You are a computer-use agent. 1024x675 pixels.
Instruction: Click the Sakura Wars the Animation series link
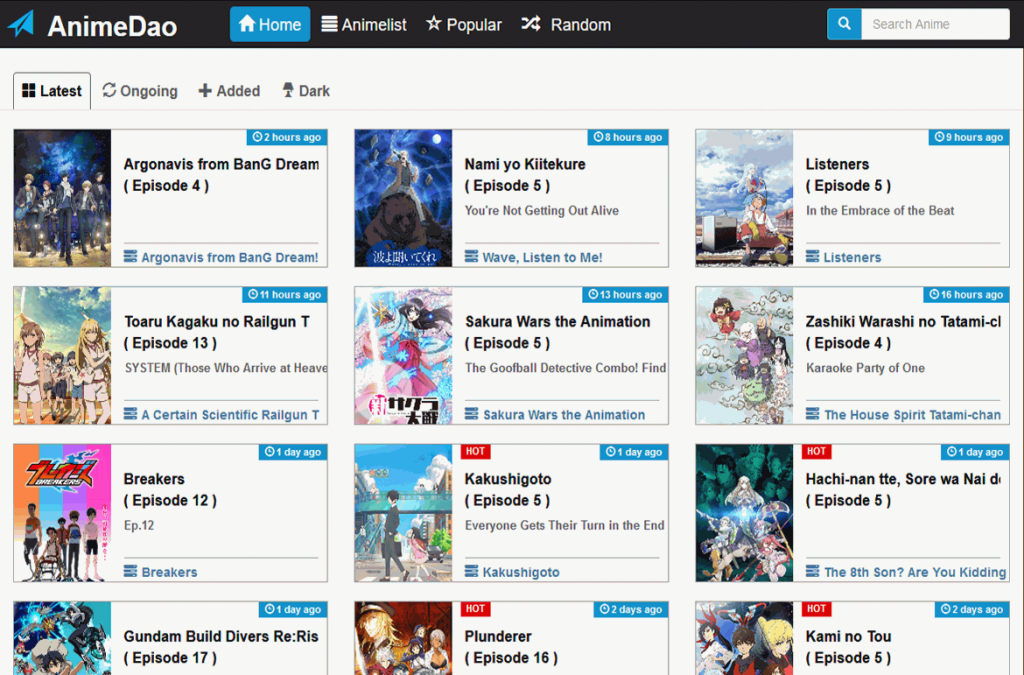[564, 415]
